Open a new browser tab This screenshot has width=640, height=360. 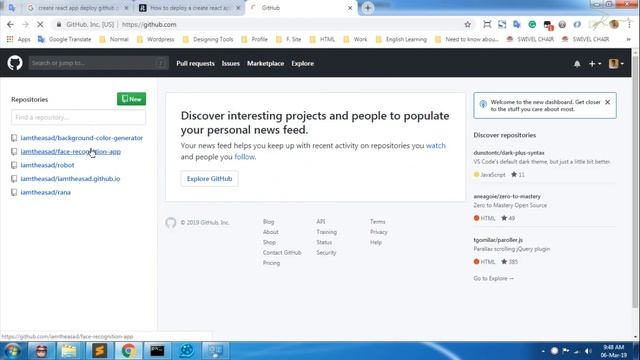368,8
